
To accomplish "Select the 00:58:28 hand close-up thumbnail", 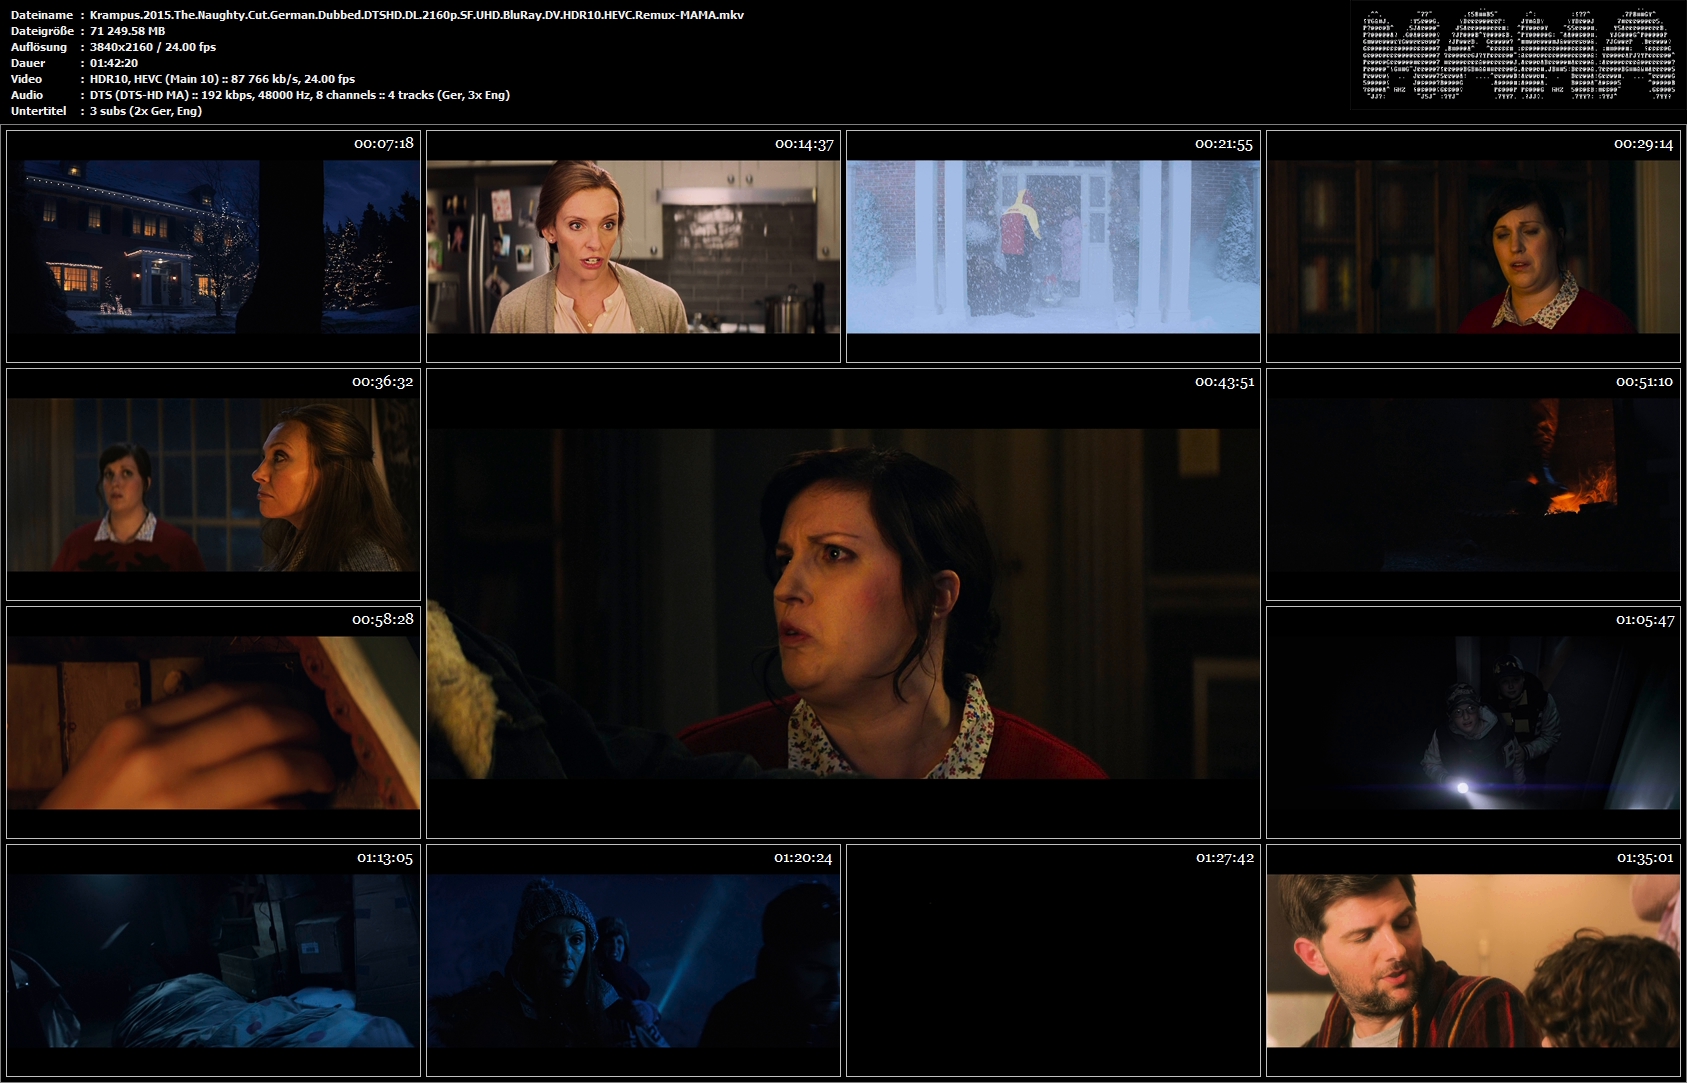I will point(213,722).
